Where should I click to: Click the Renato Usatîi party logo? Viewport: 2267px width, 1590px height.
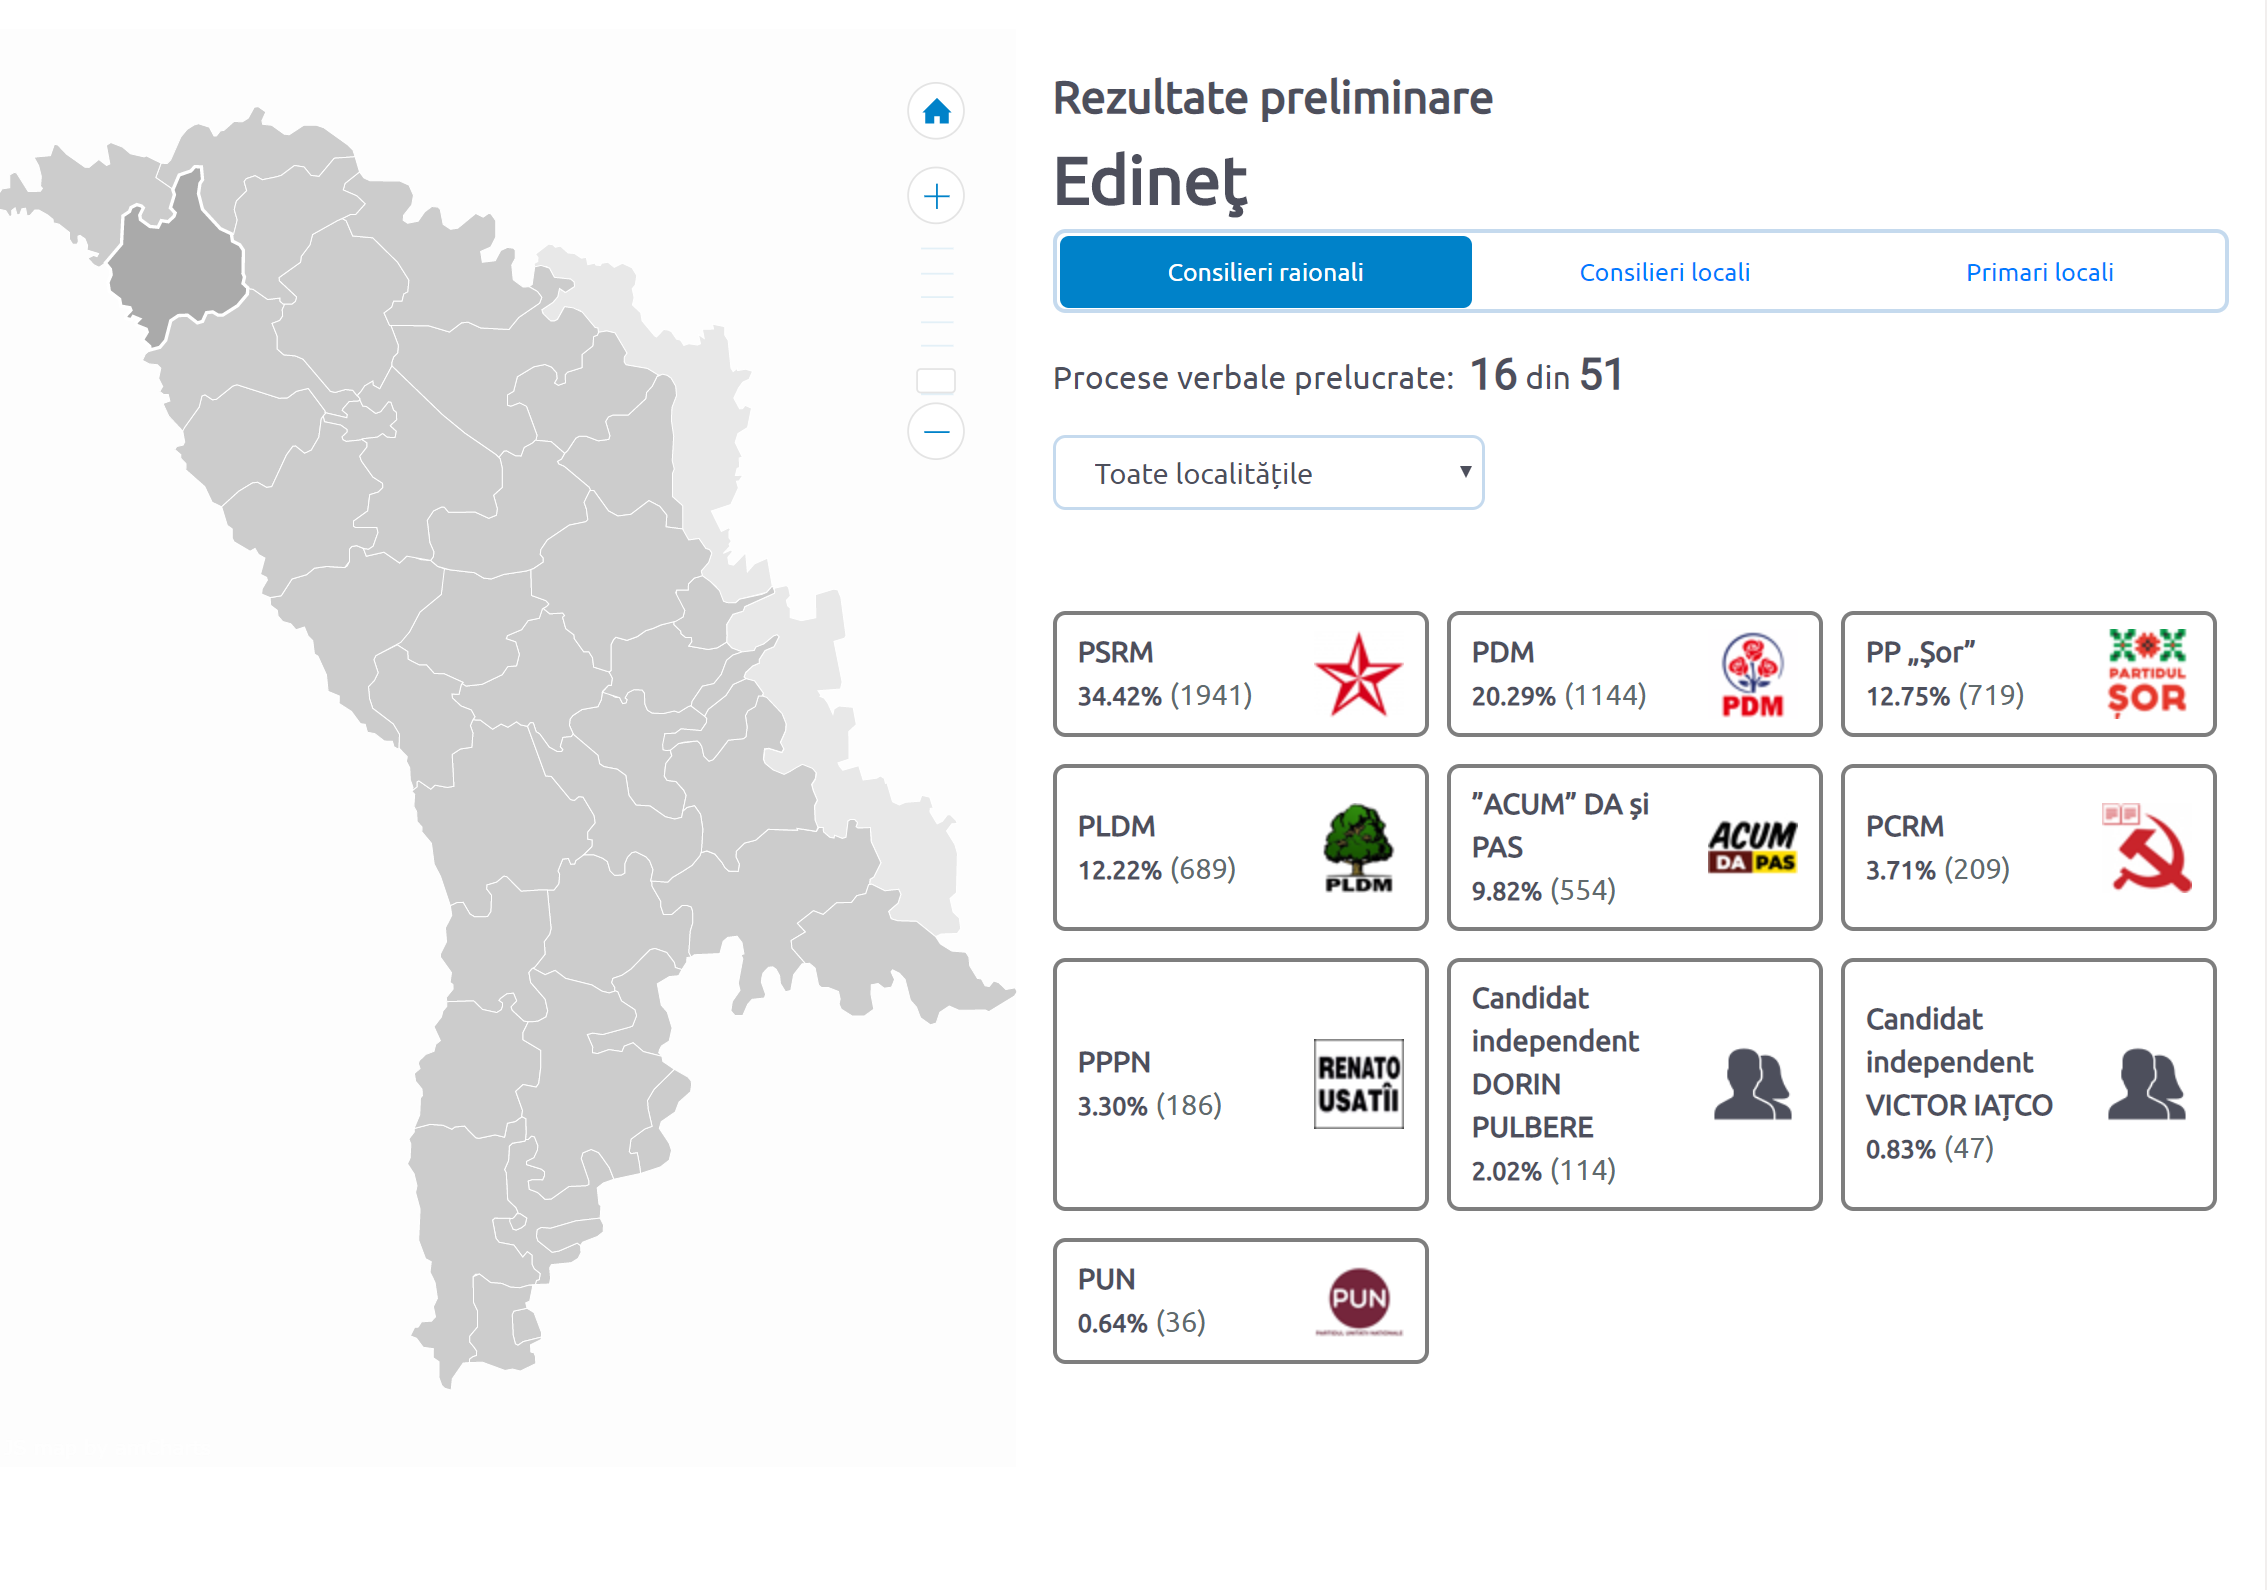click(x=1357, y=1084)
